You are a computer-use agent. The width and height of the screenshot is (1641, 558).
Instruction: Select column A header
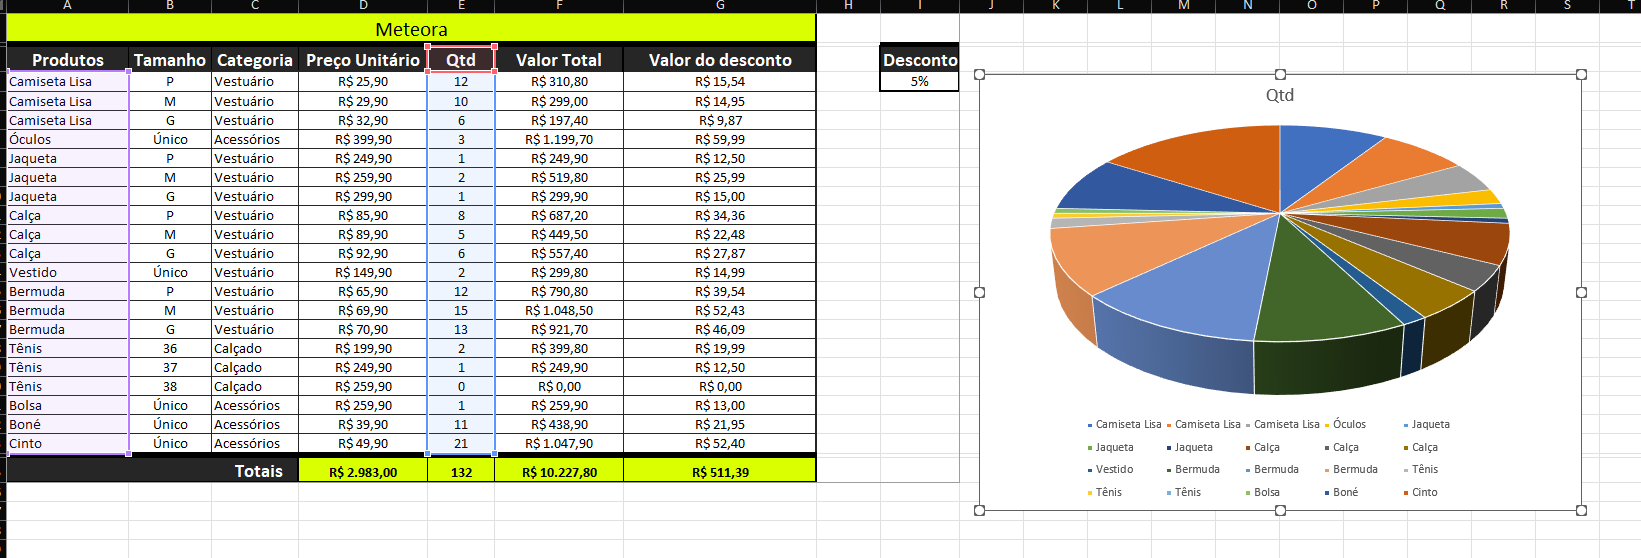coord(68,5)
